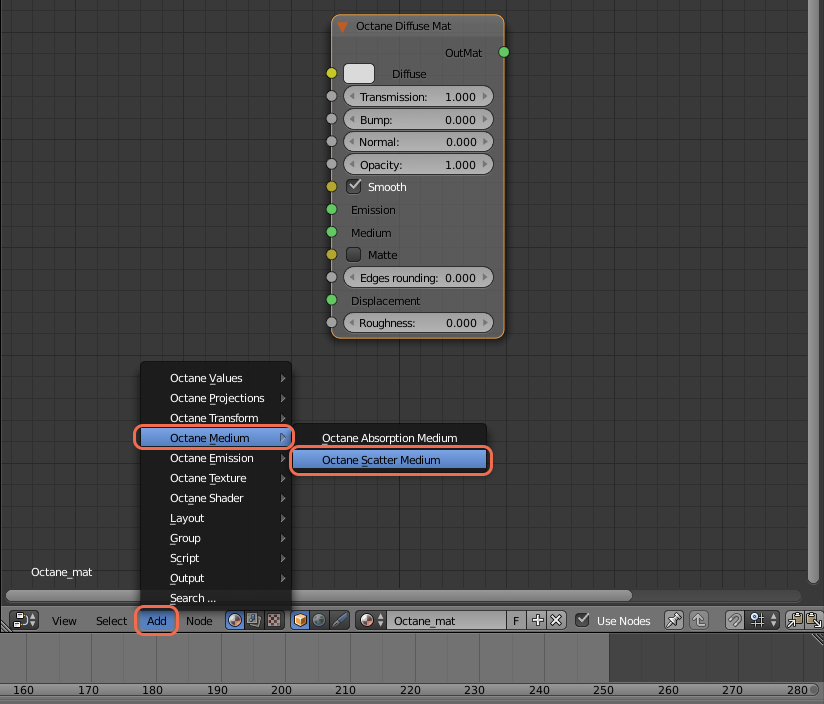Disable the Use Nodes checkbox
Viewport: 824px width, 704px height.
(583, 620)
